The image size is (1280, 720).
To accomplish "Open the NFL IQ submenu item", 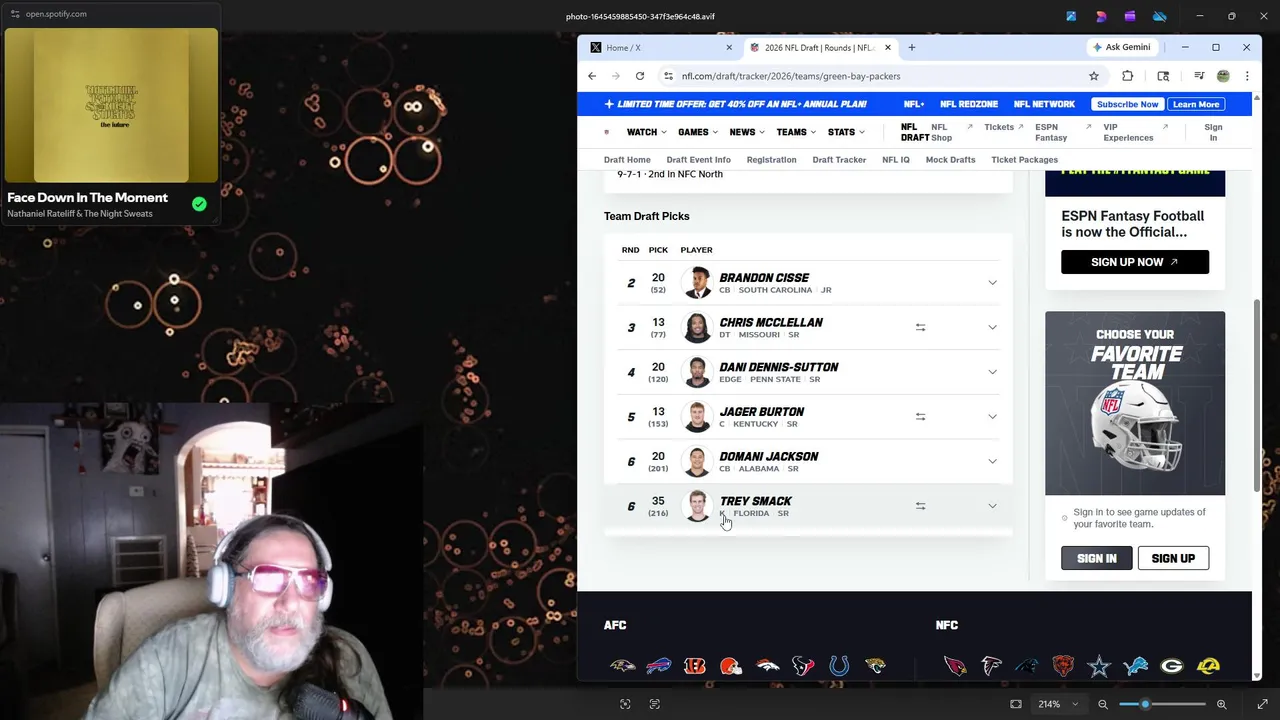I will tap(896, 160).
